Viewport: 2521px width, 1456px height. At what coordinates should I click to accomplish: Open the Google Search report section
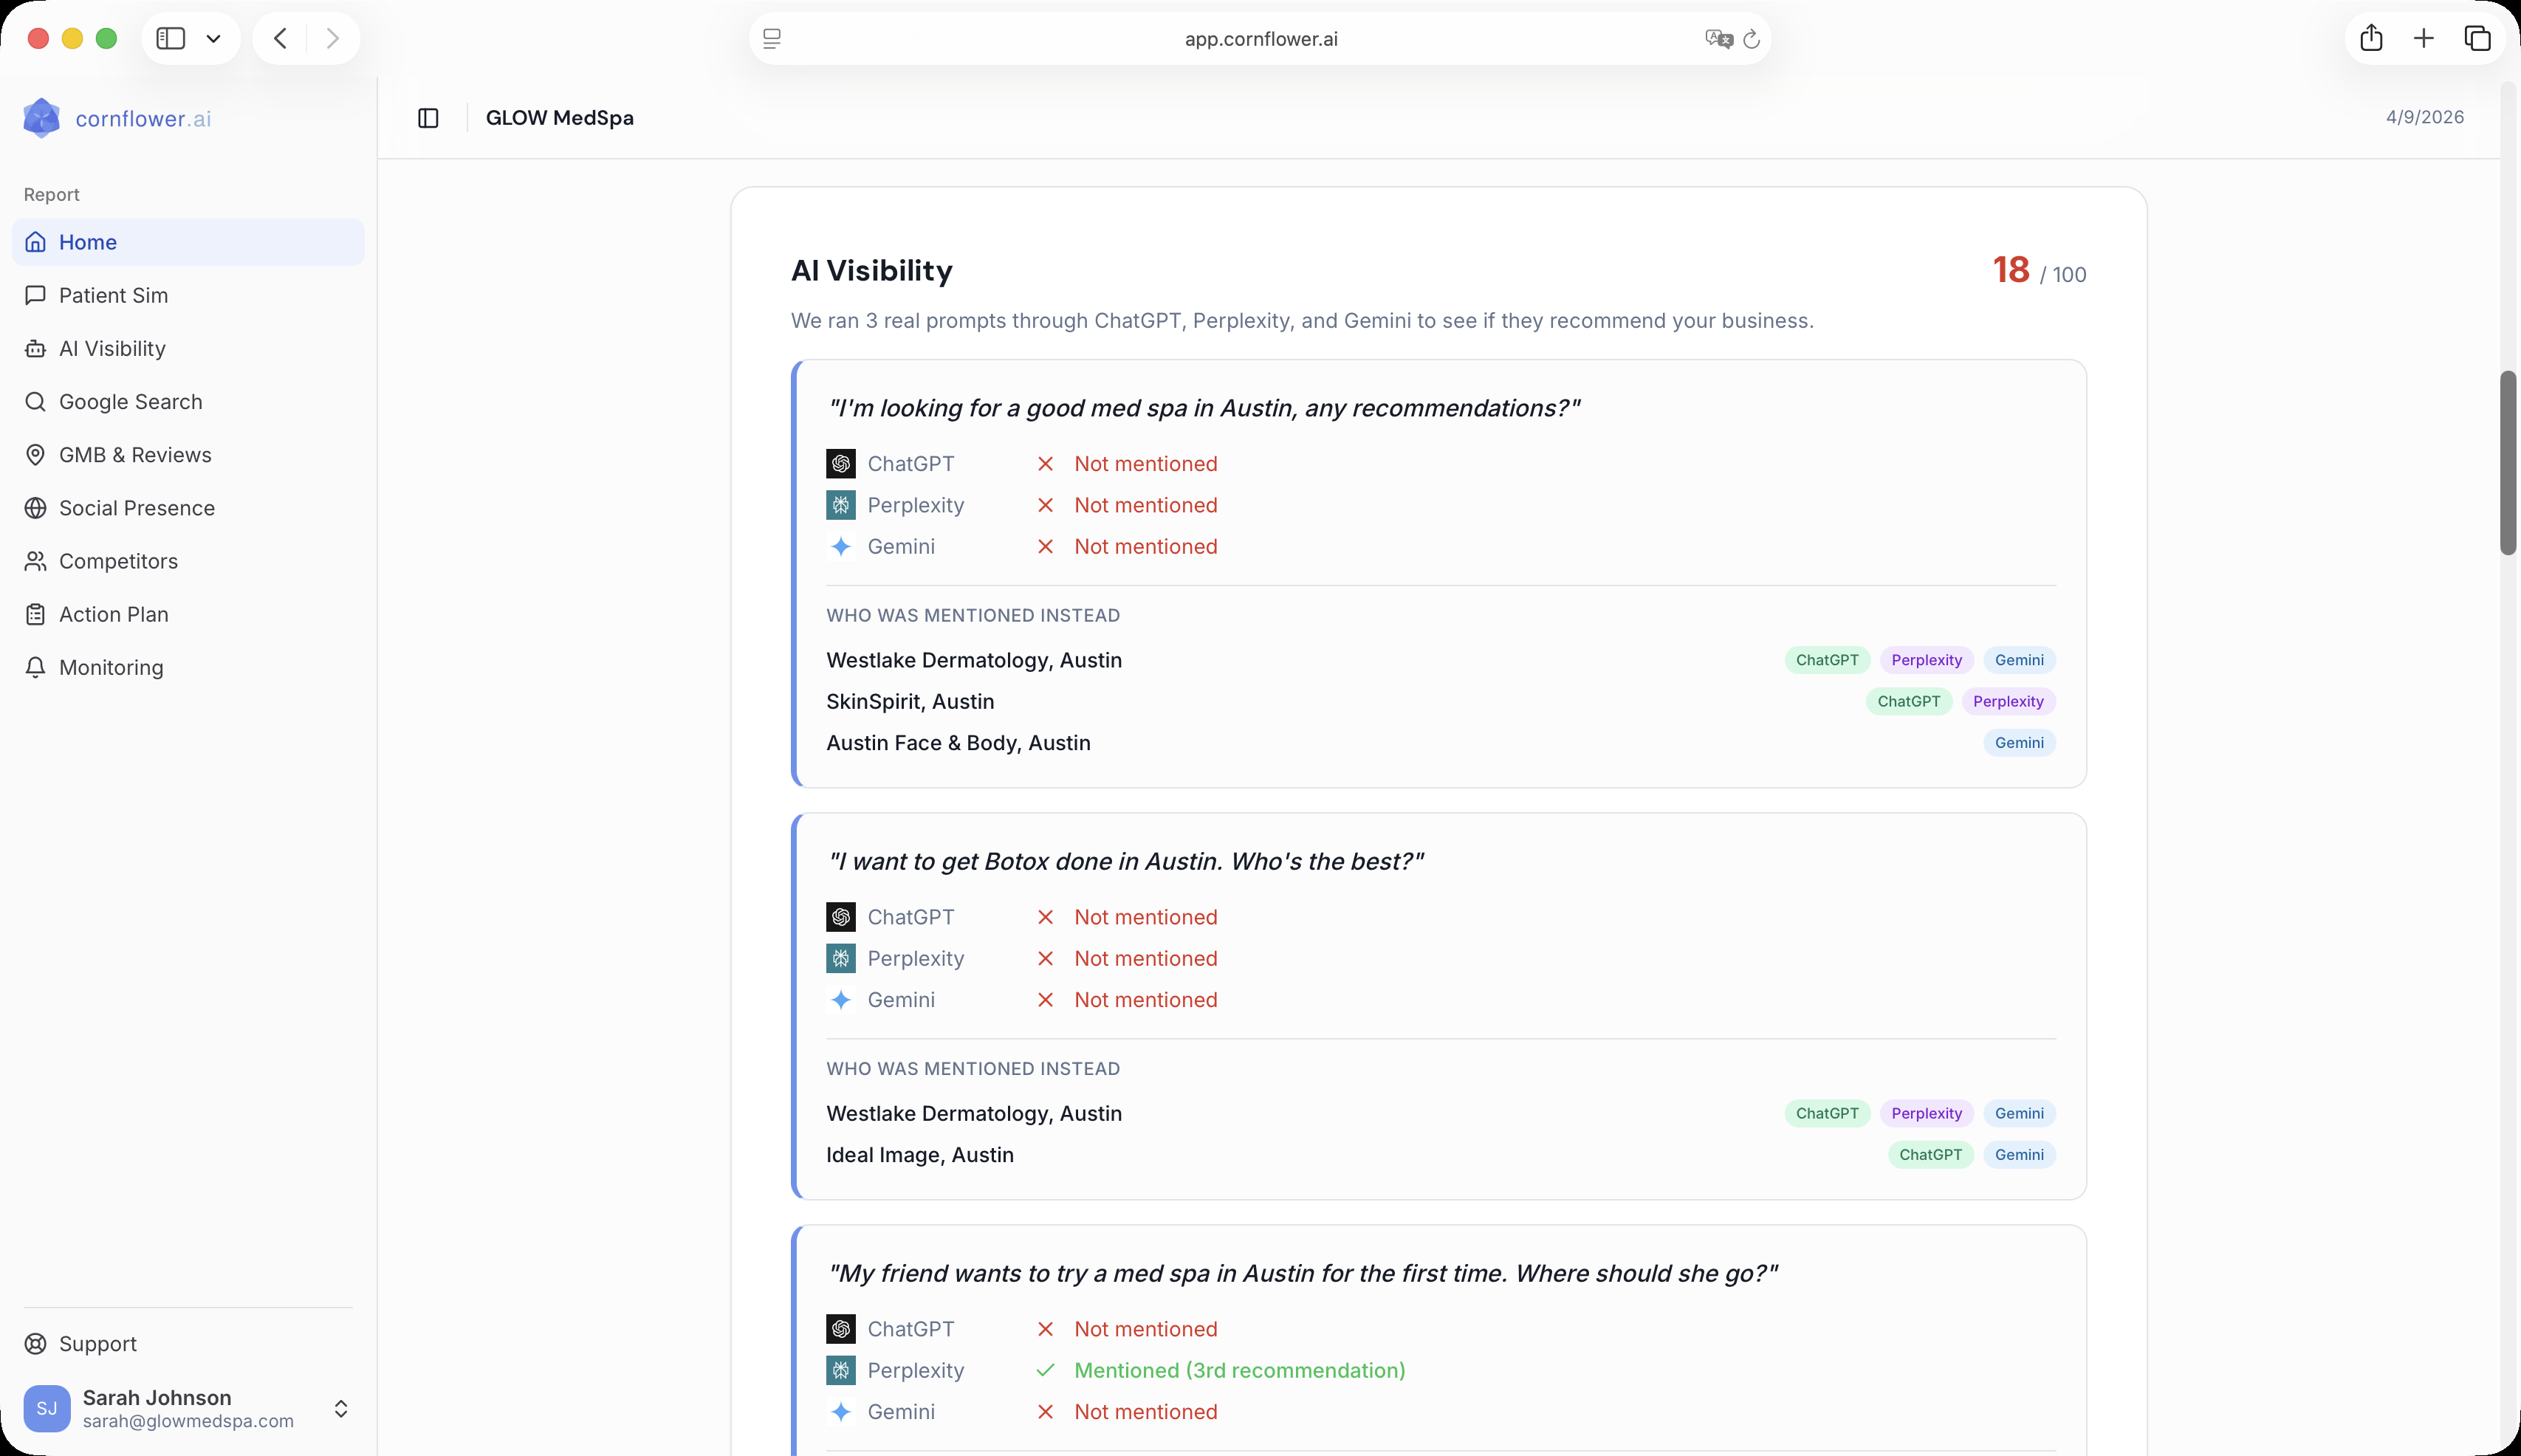click(x=129, y=401)
